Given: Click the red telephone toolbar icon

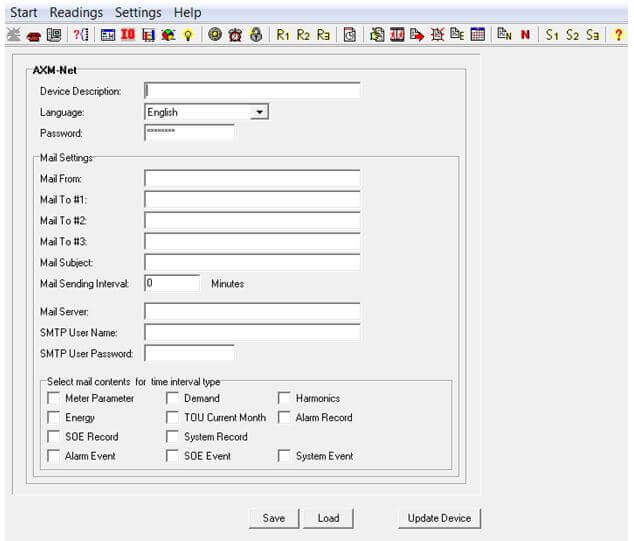Looking at the screenshot, I should pos(33,34).
